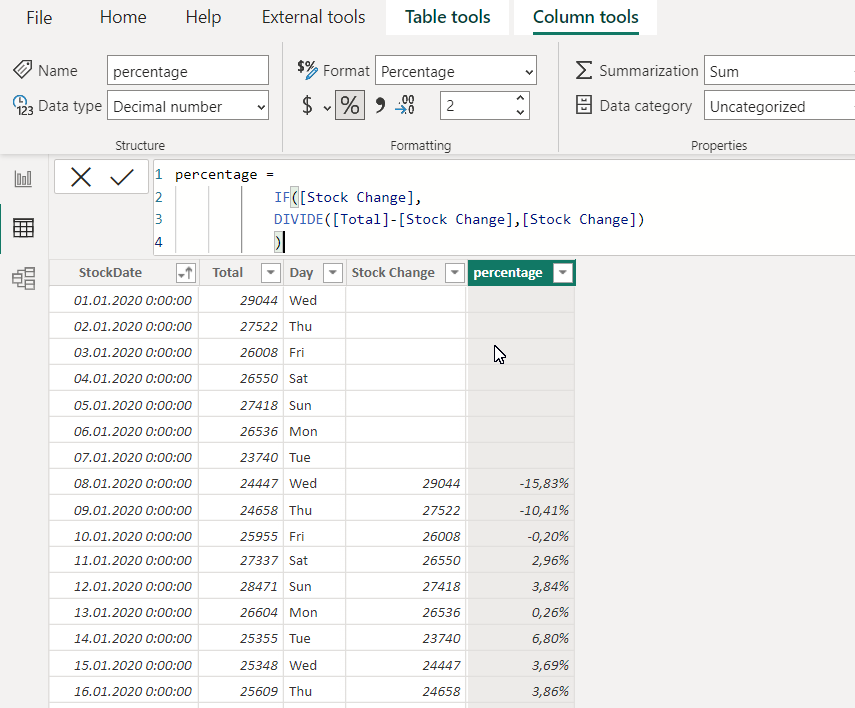855x708 pixels.
Task: Click the Summarization sigma icon
Action: click(584, 70)
